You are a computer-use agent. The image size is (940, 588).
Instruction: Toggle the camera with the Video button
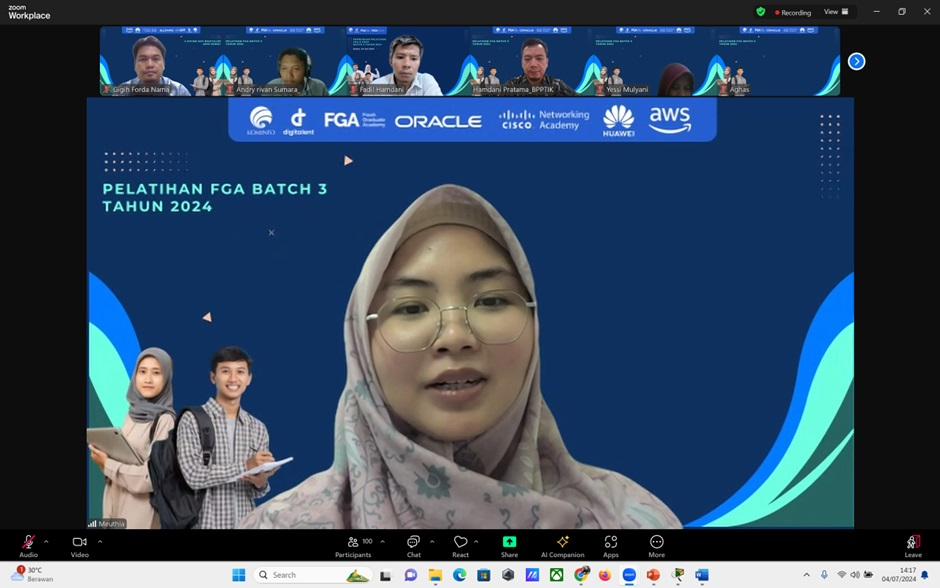(79, 544)
